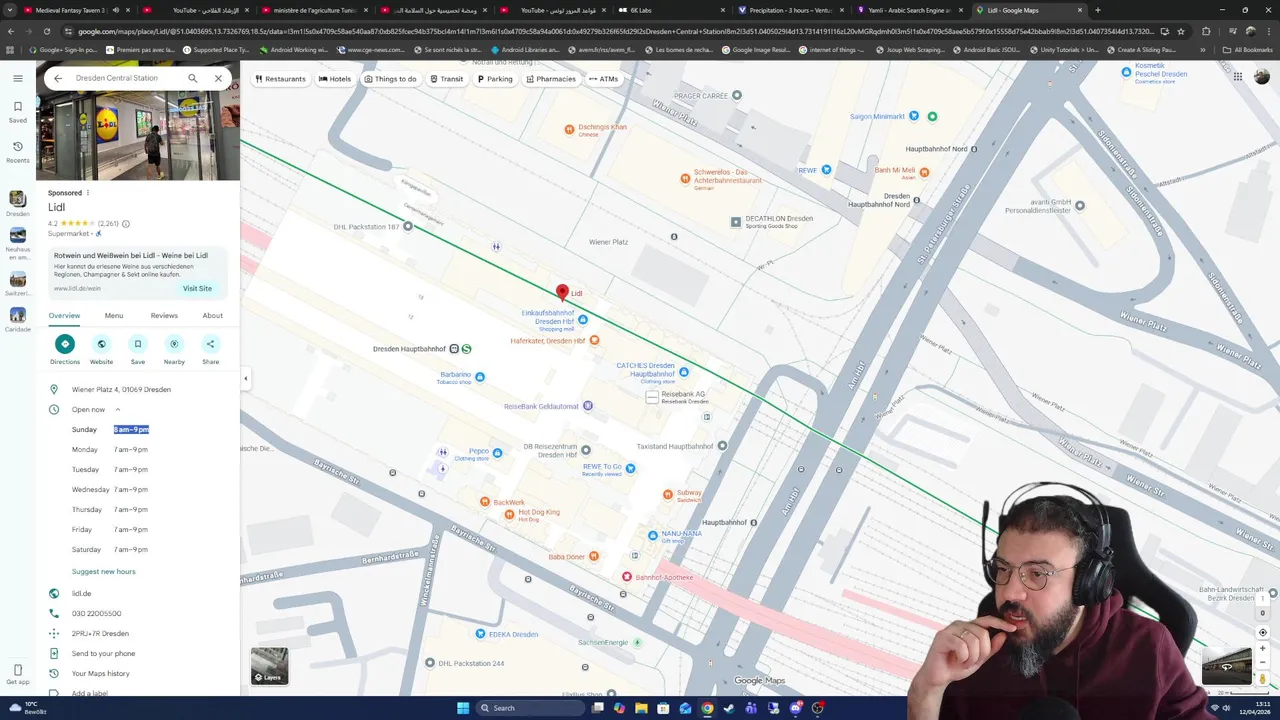1280x720 pixels.
Task: Bookmark page with the star icon
Action: [1181, 31]
